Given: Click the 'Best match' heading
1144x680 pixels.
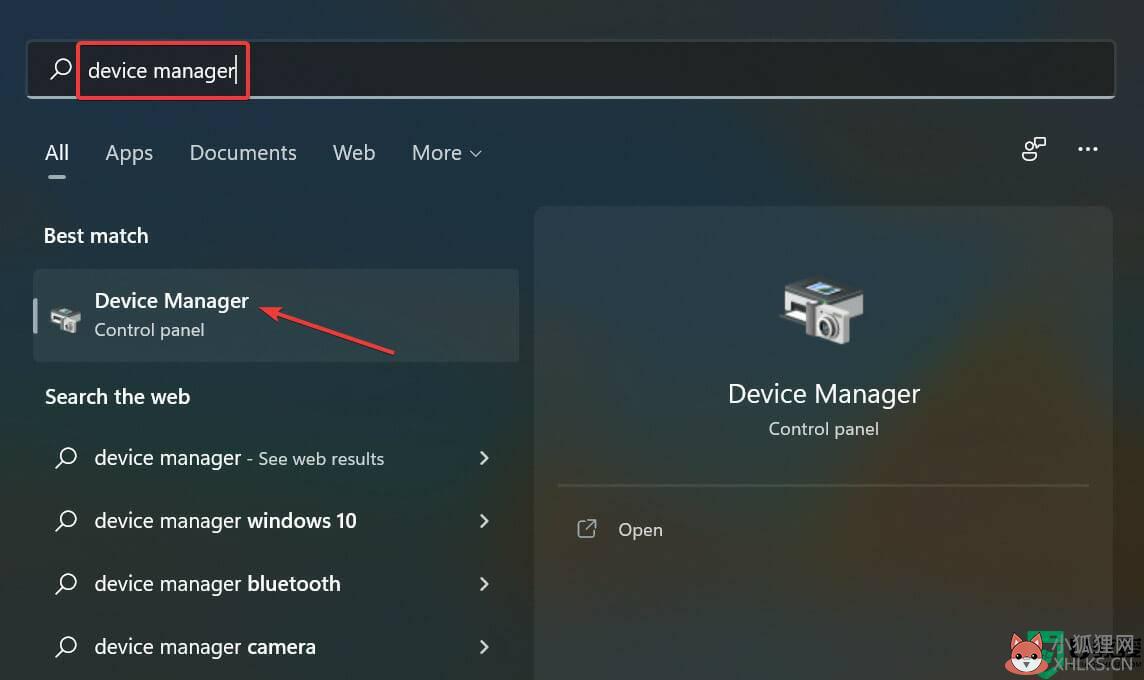Looking at the screenshot, I should click(96, 236).
